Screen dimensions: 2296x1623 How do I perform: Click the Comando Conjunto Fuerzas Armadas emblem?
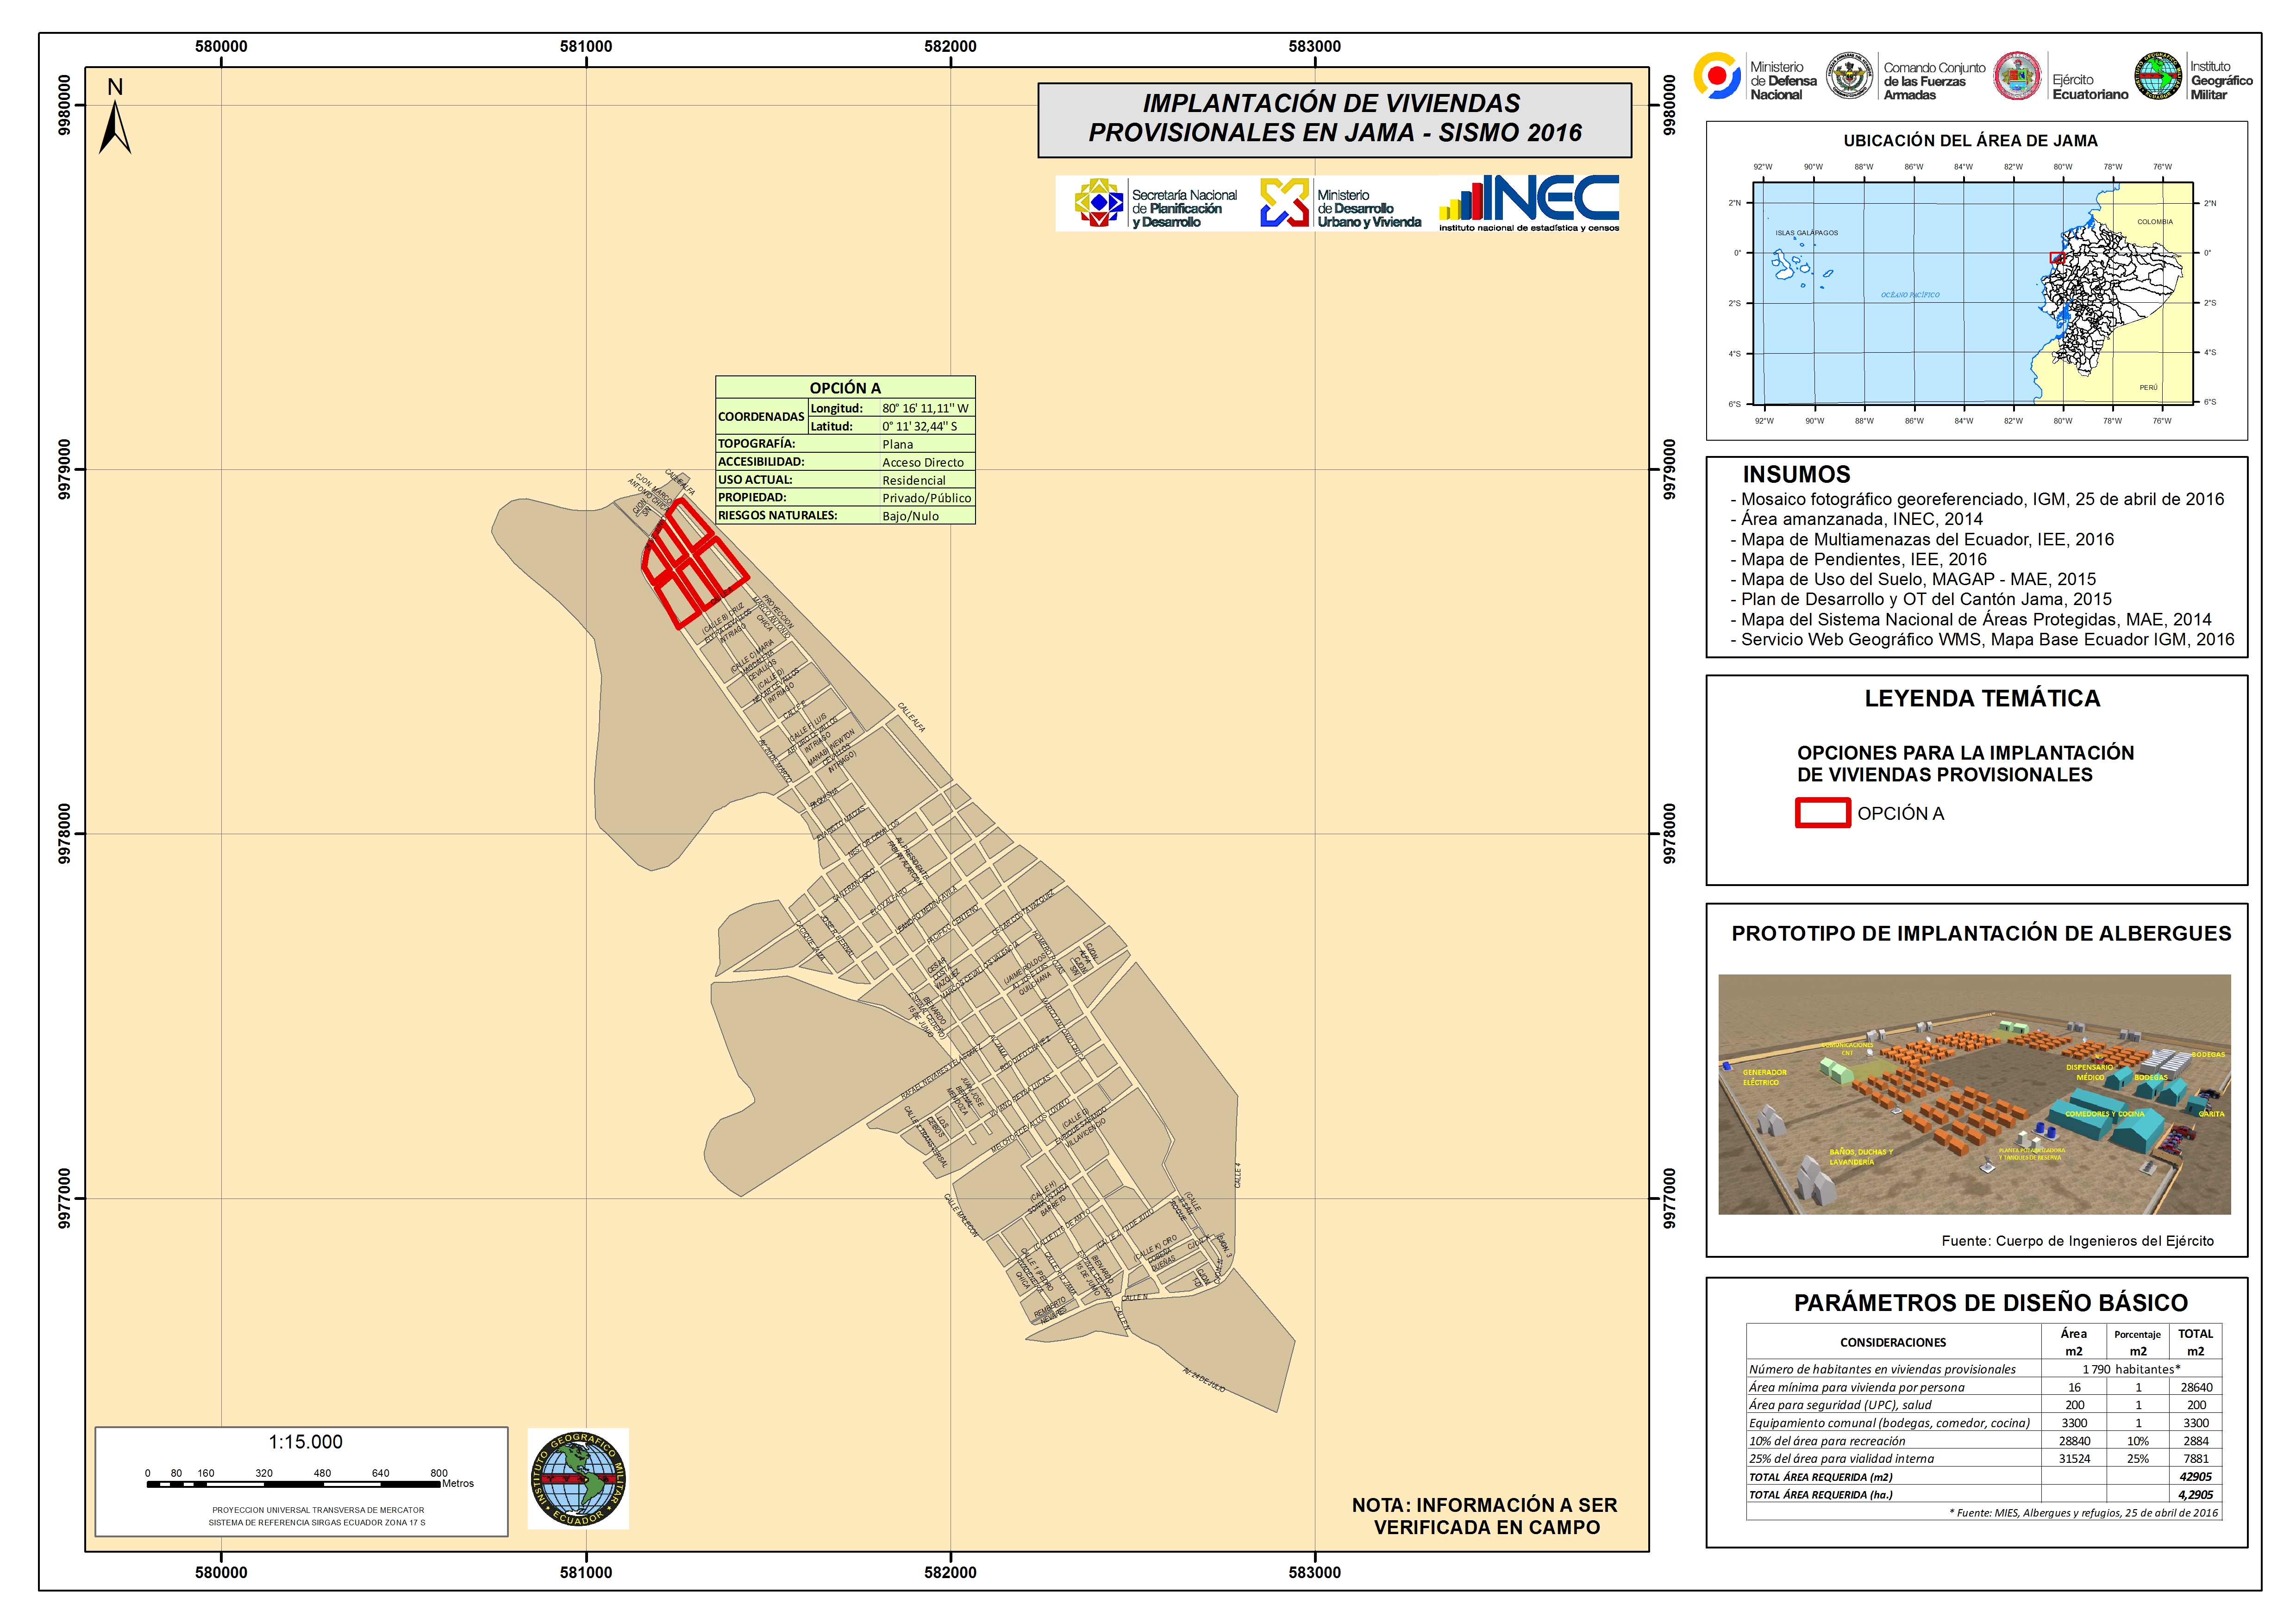(1849, 77)
